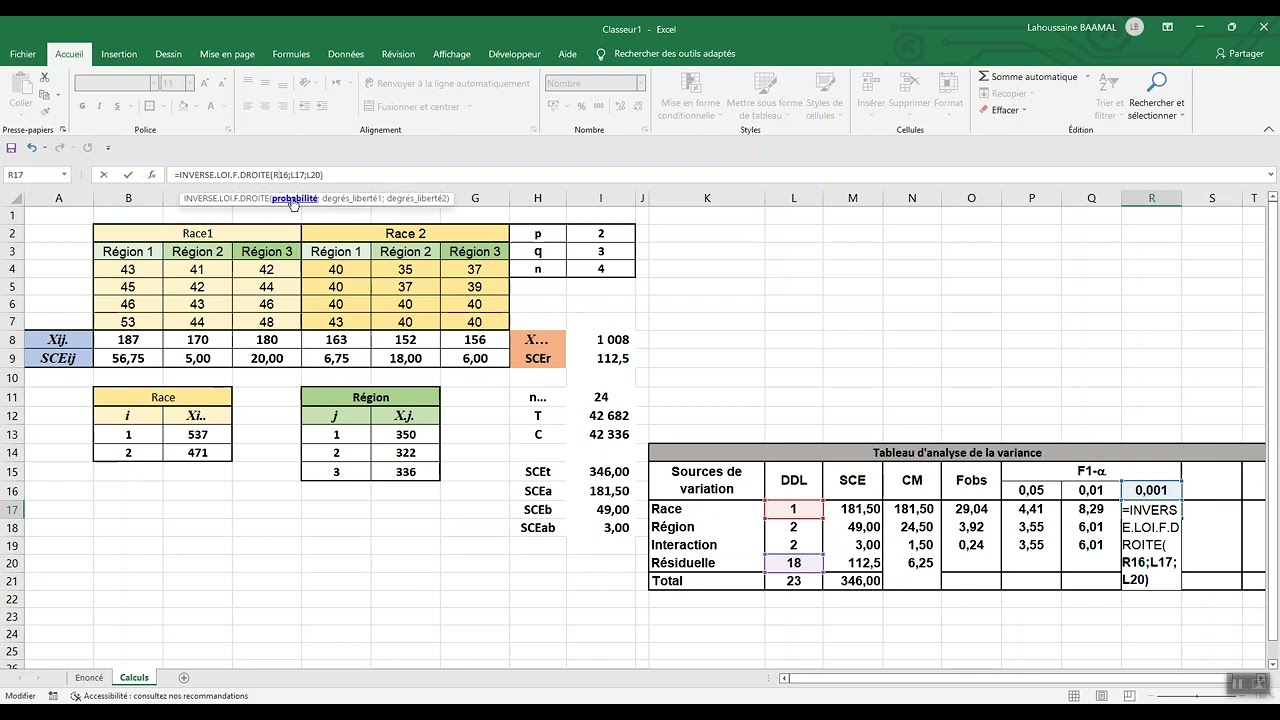Screen dimensions: 1280x720
Task: Click Lahoussaine BAAMAL account button
Action: (1085, 28)
